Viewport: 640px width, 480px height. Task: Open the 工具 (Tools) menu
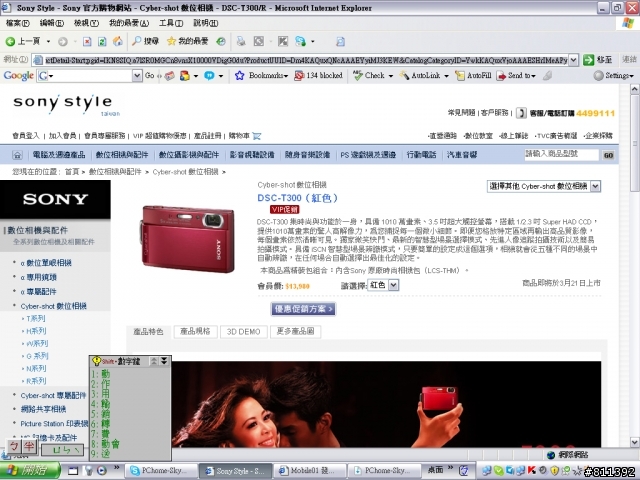tap(171, 23)
